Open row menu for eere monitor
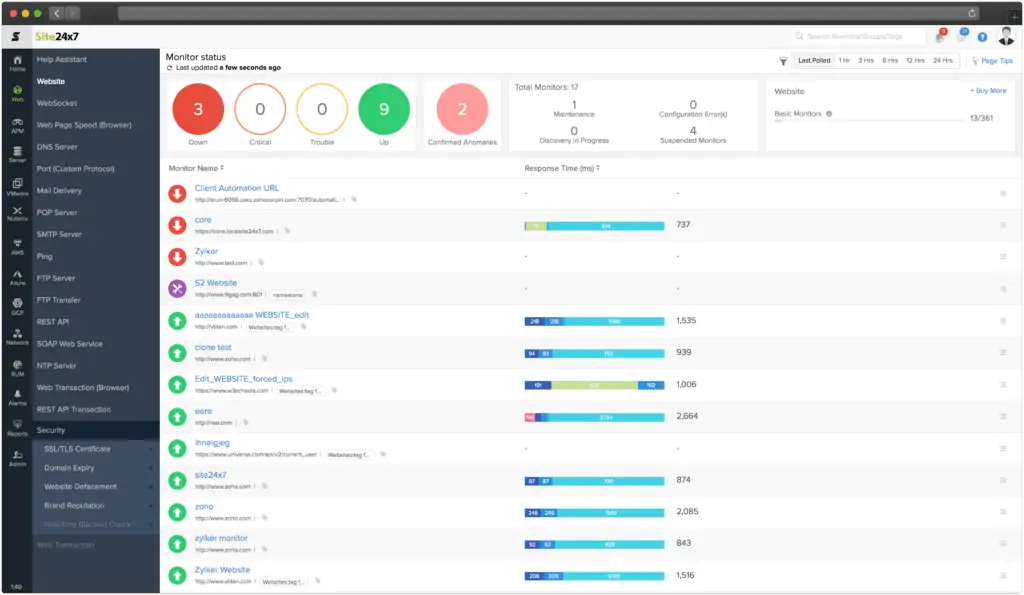 click(1003, 416)
